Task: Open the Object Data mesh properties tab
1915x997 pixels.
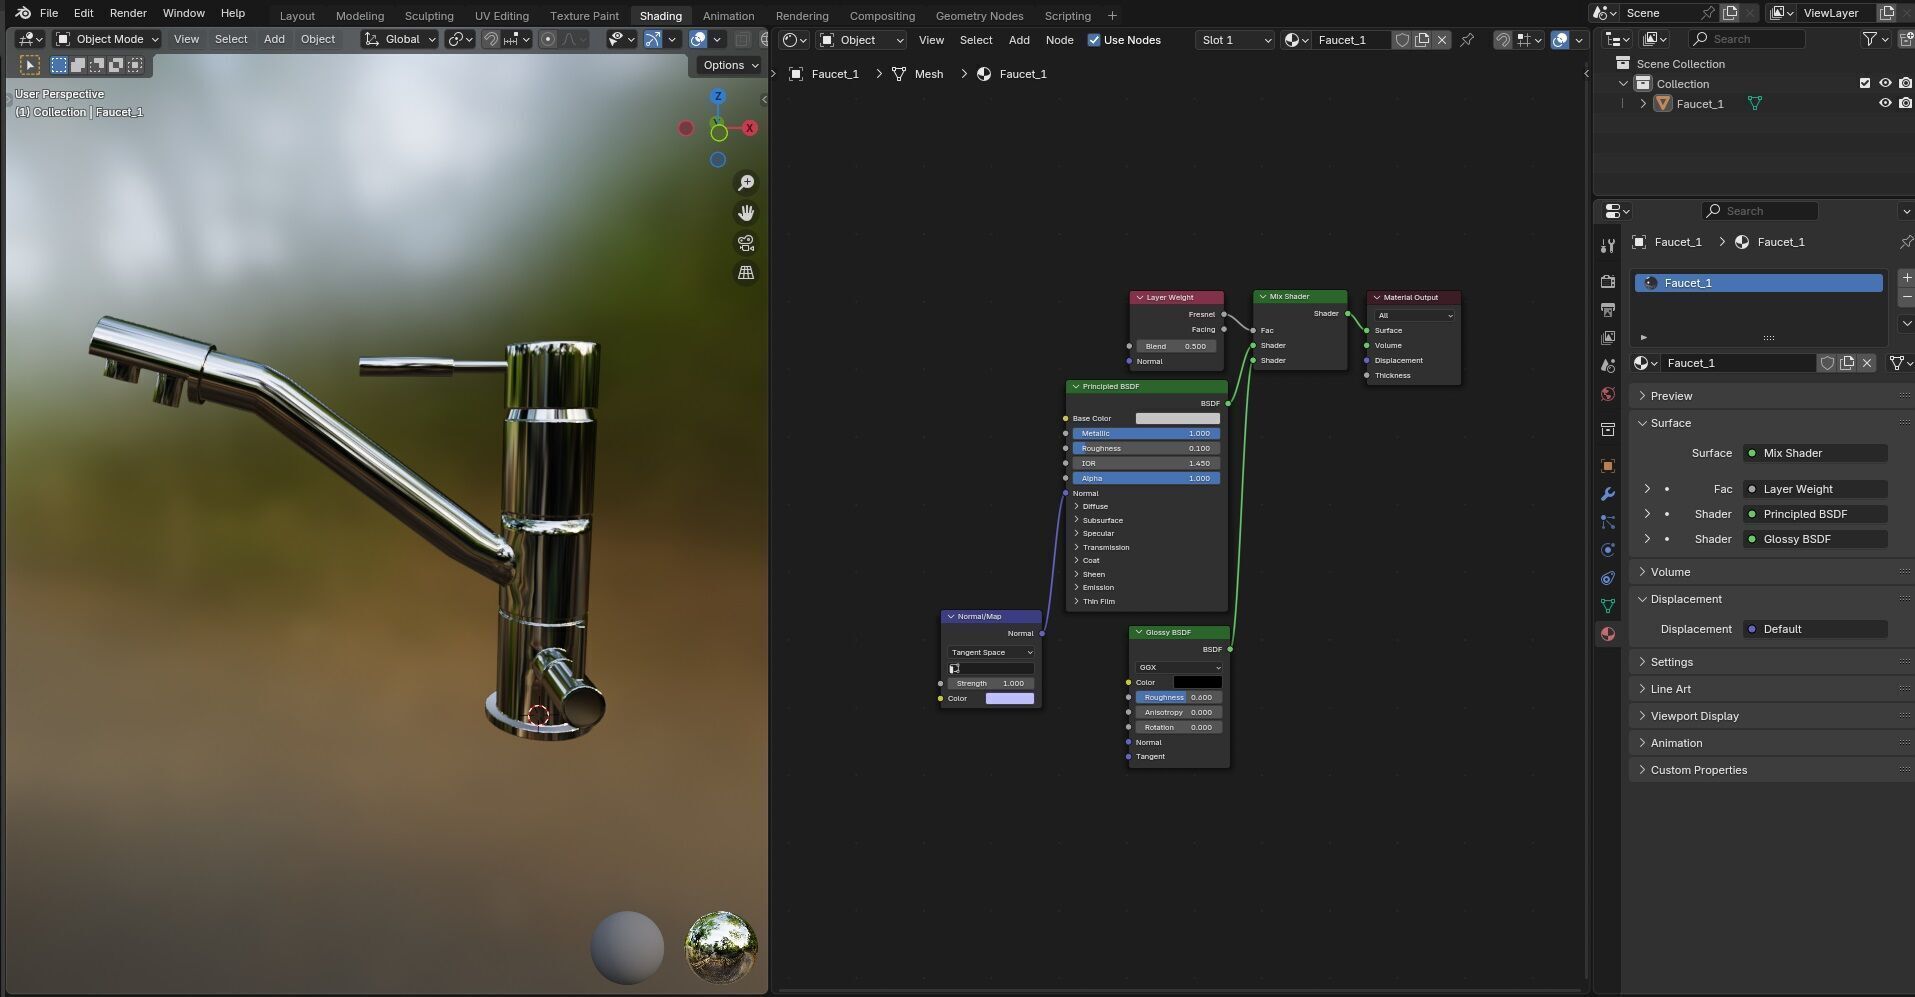Action: tap(1608, 606)
